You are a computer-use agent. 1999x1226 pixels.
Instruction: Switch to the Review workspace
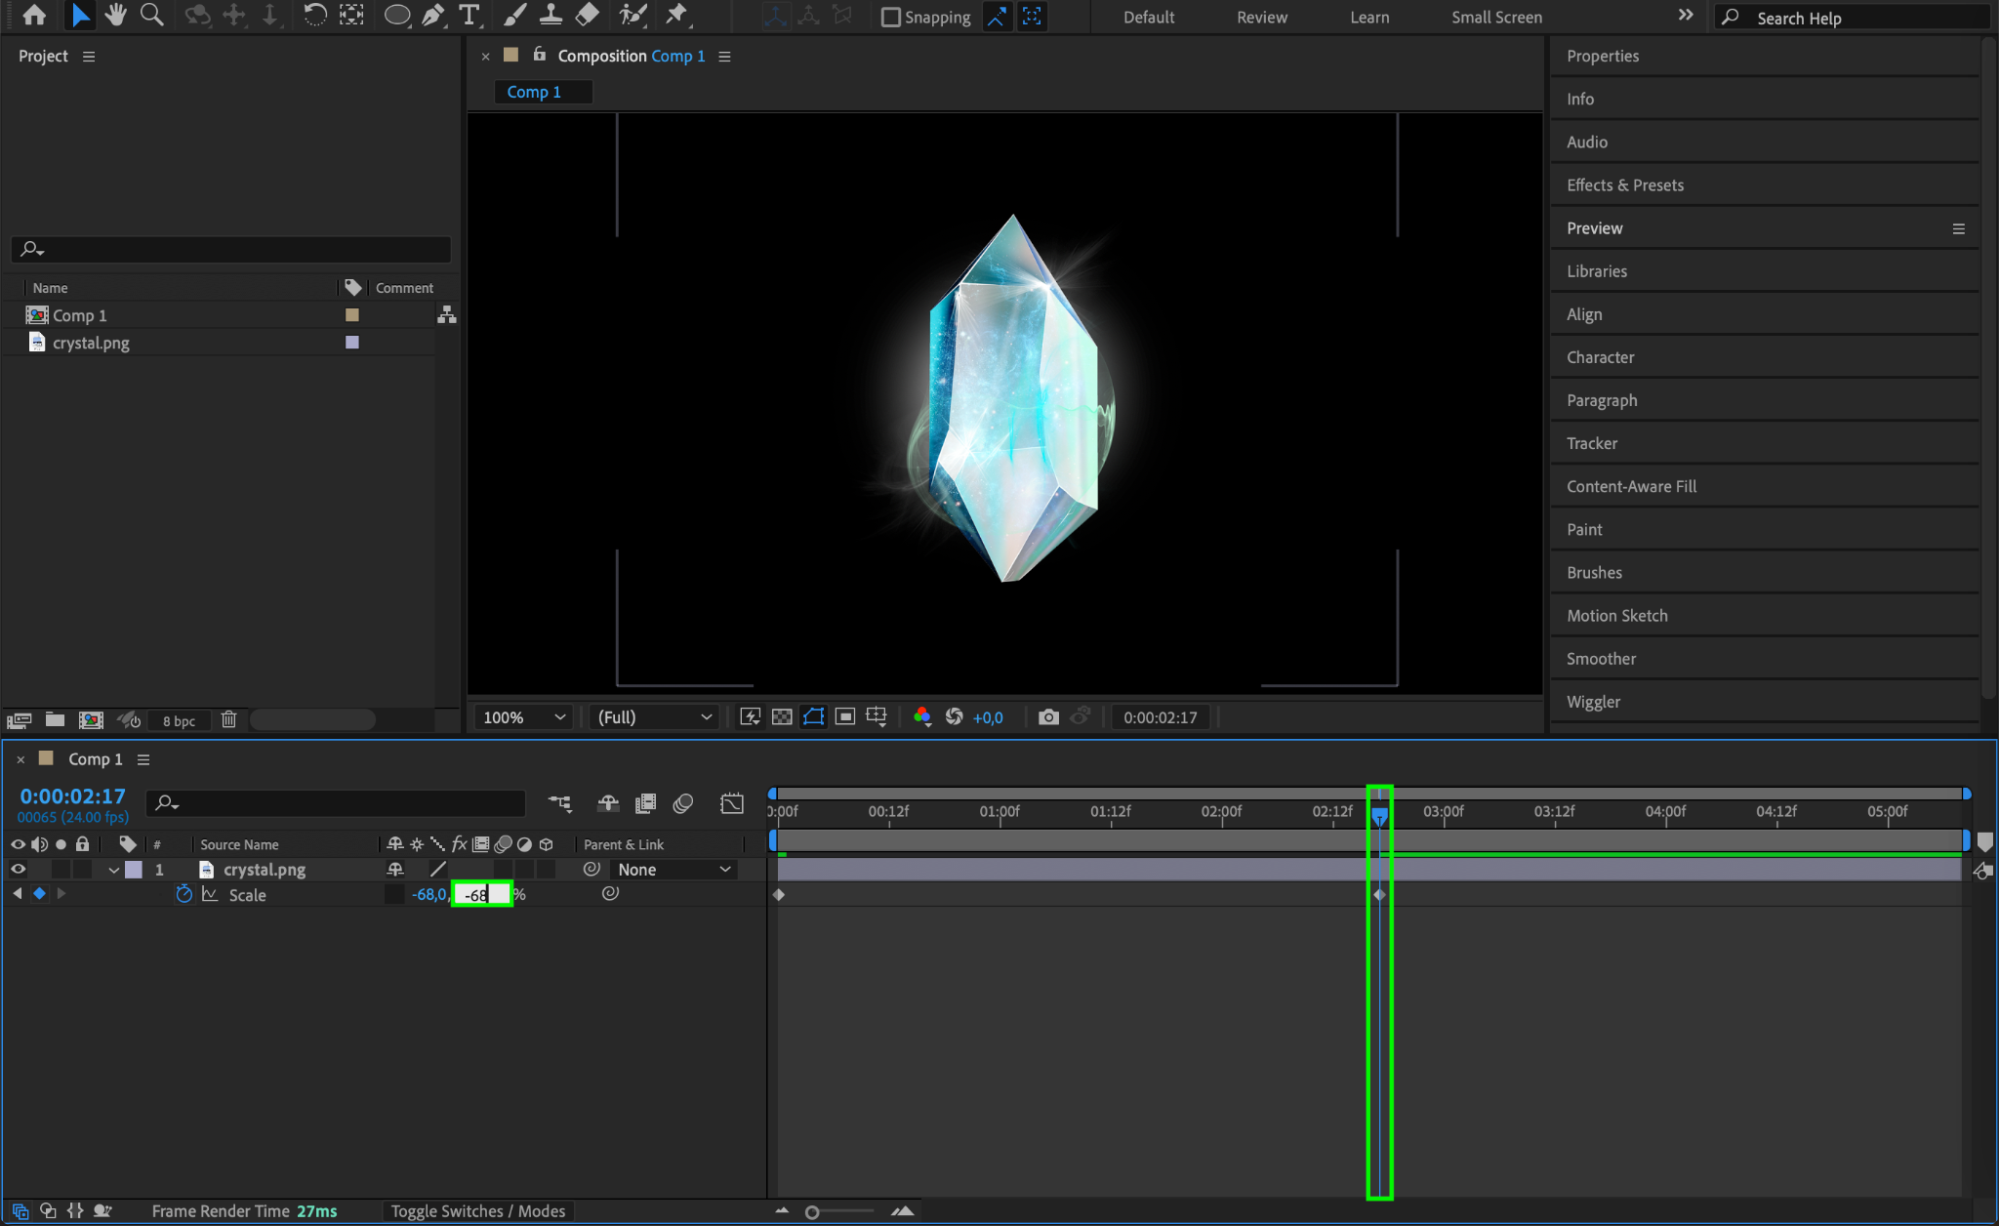click(x=1262, y=17)
